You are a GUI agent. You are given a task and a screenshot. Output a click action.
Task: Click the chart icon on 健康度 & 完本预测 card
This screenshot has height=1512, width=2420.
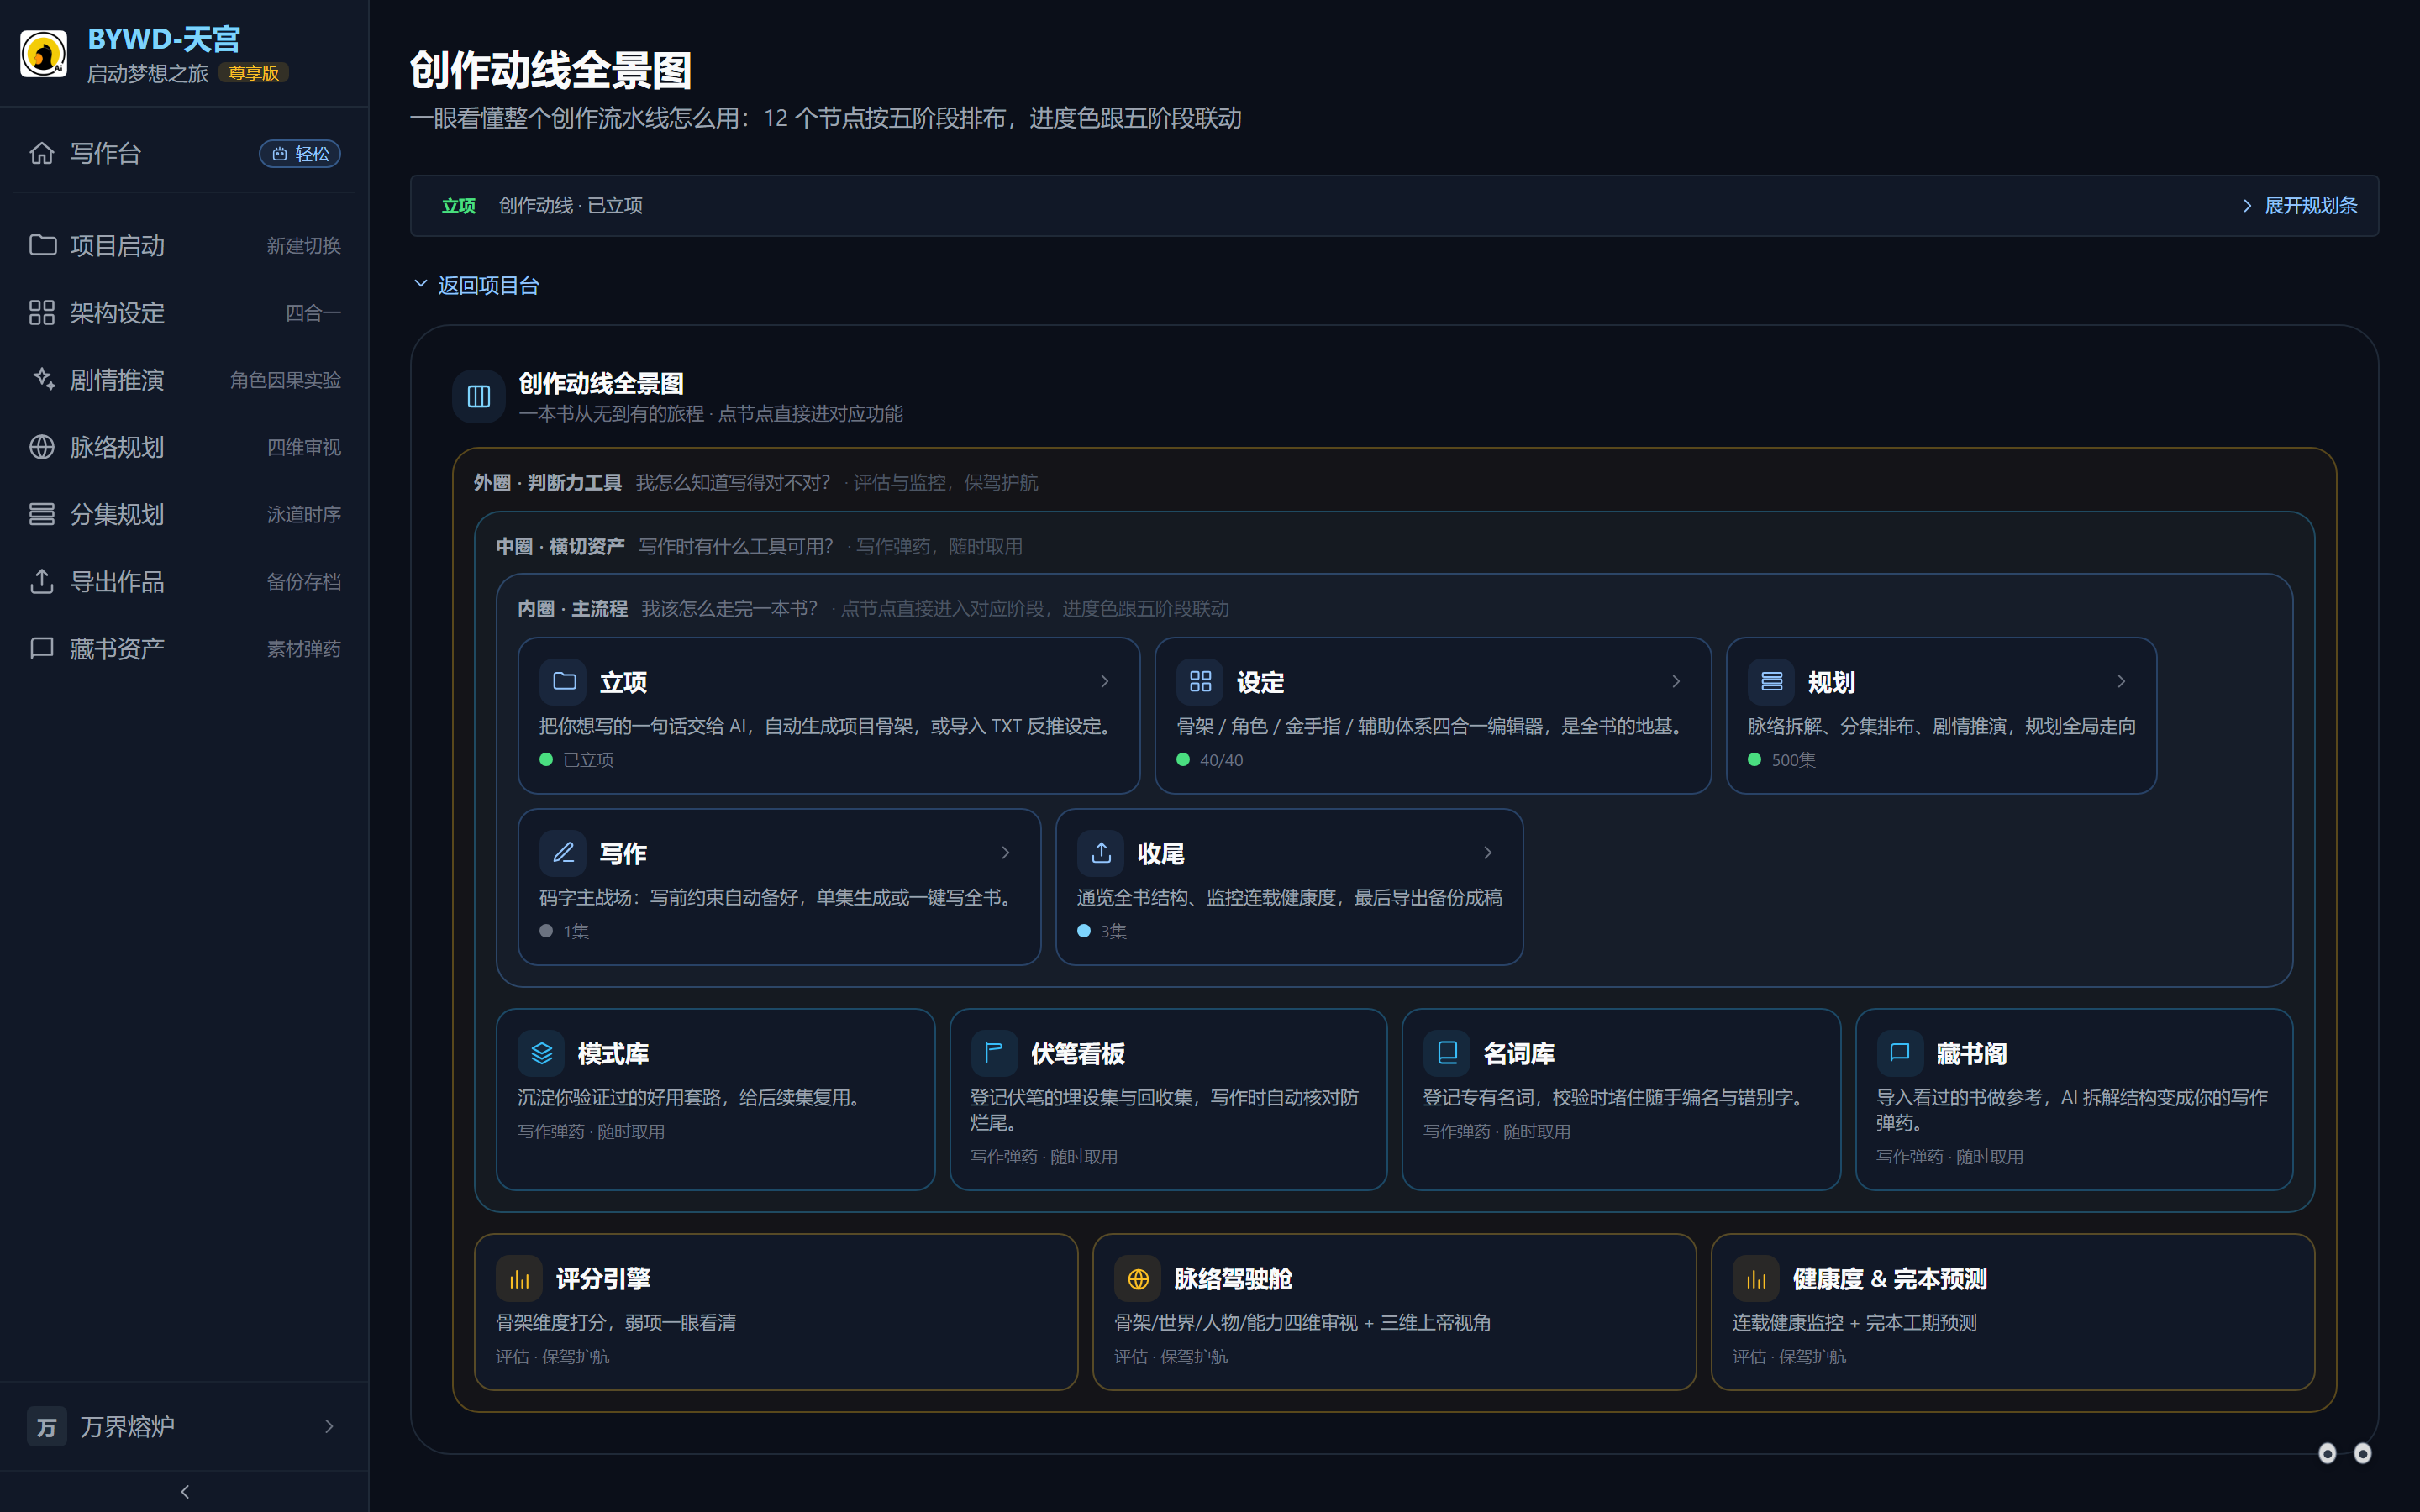click(x=1756, y=1279)
